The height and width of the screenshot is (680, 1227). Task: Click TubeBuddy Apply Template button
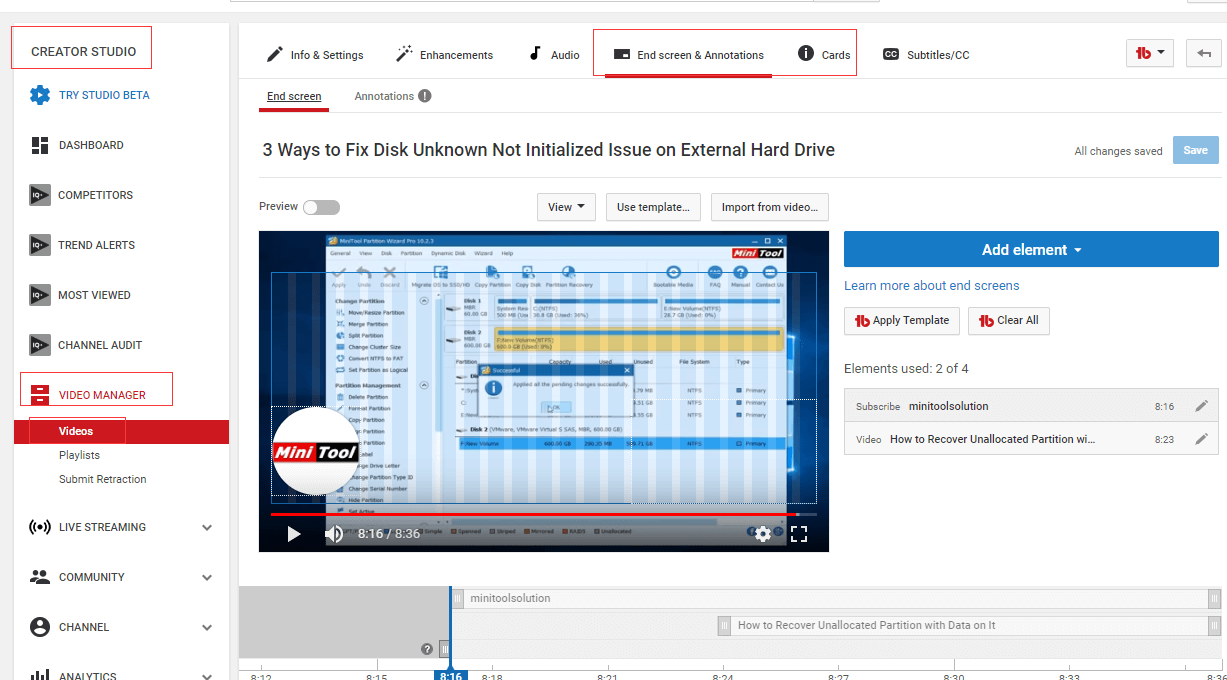[902, 320]
